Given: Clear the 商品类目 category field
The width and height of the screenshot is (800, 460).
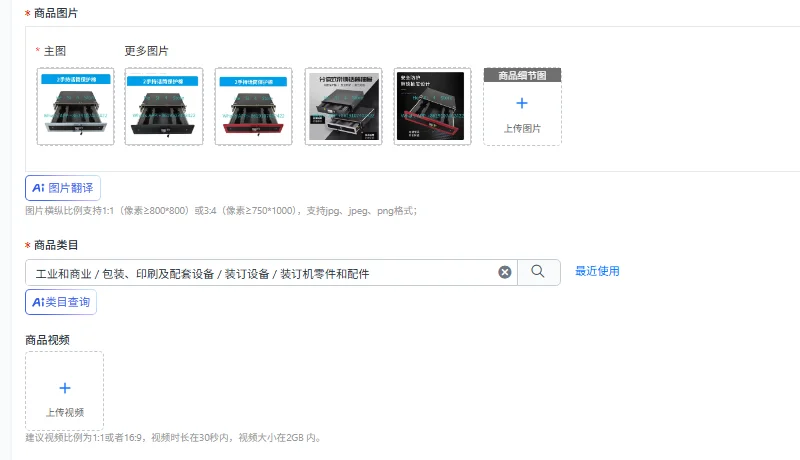Looking at the screenshot, I should (505, 272).
